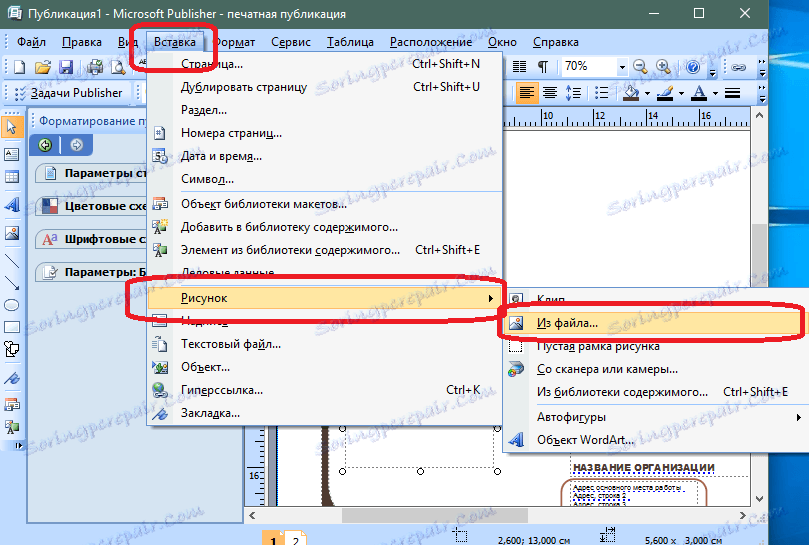Click the Help question mark icon
The image size is (809, 545).
pos(692,67)
